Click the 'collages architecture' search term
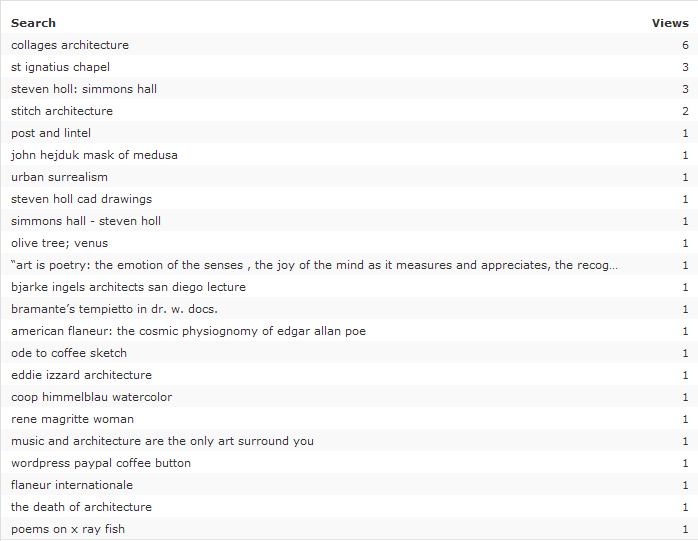Screen dimensions: 698x541 [x=70, y=45]
